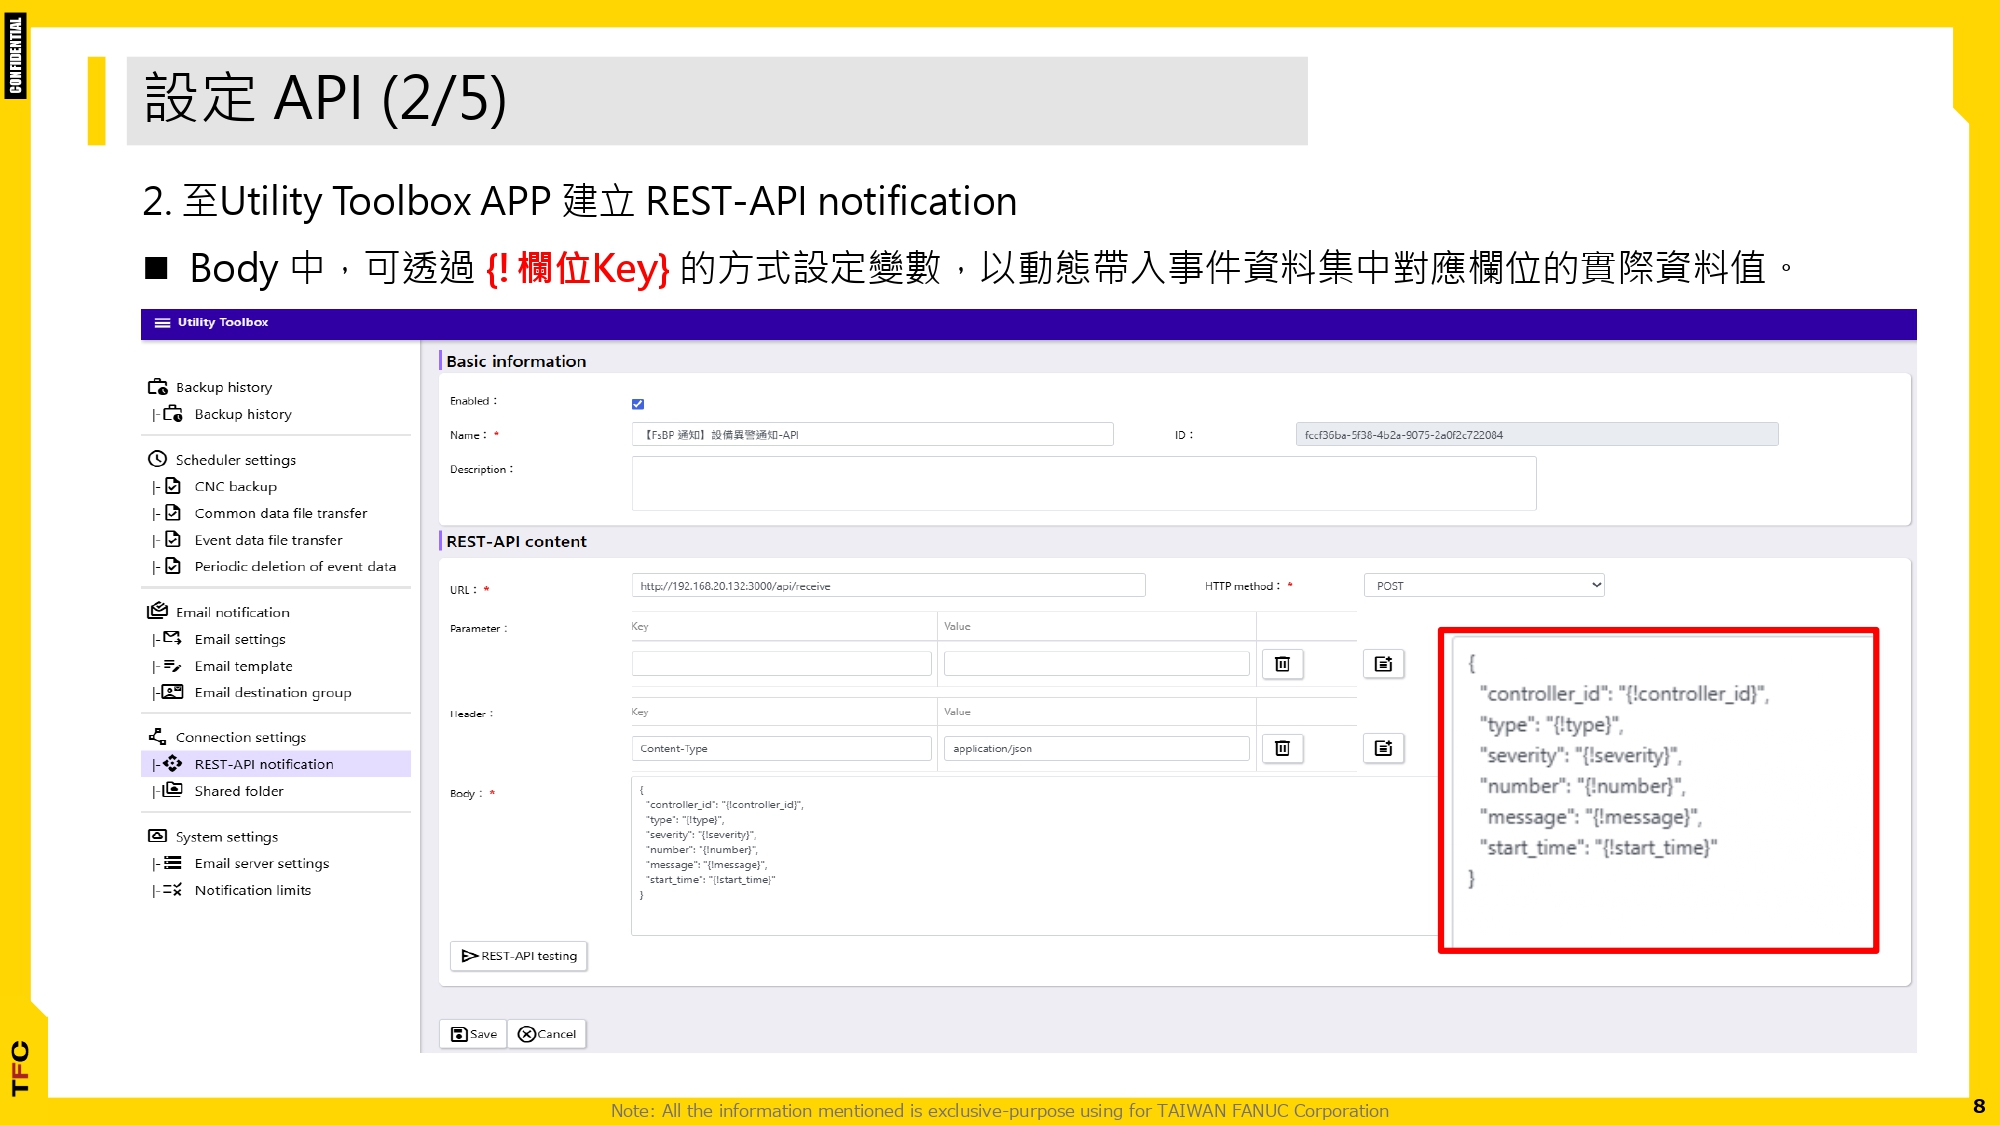Click the System settings camera icon
Image resolution: width=2000 pixels, height=1125 pixels.
(157, 835)
